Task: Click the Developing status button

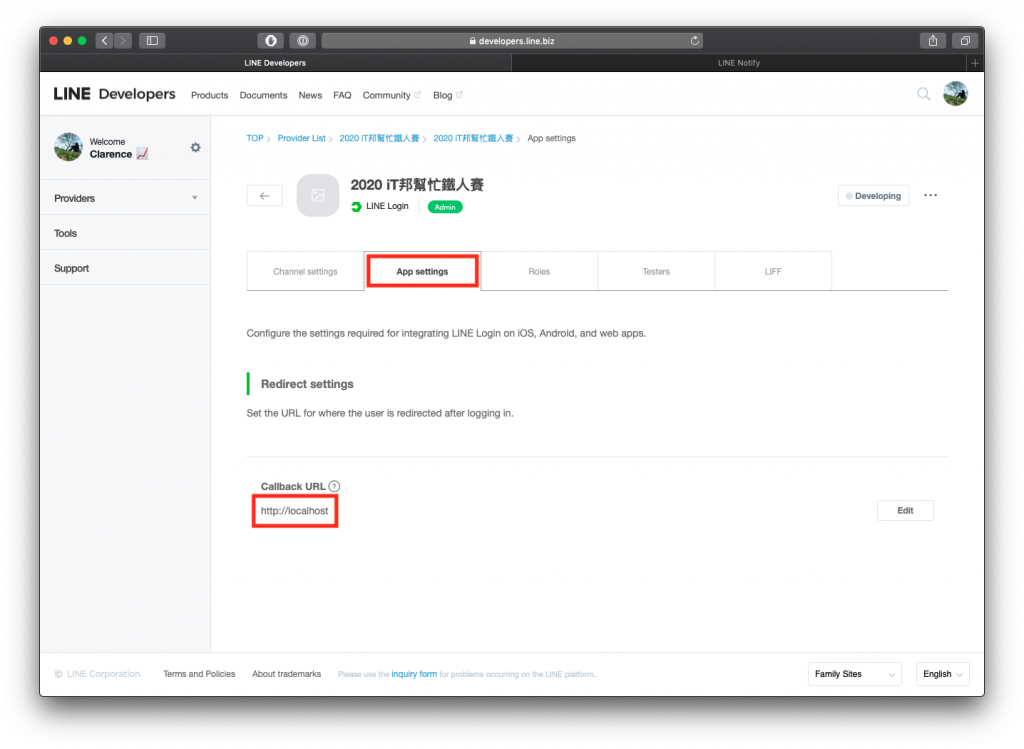Action: (873, 196)
